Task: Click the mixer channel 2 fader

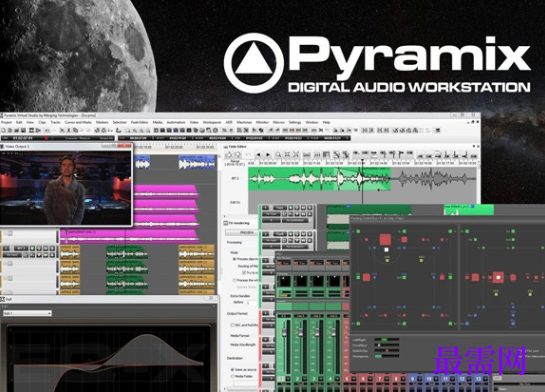Action: (x=301, y=333)
